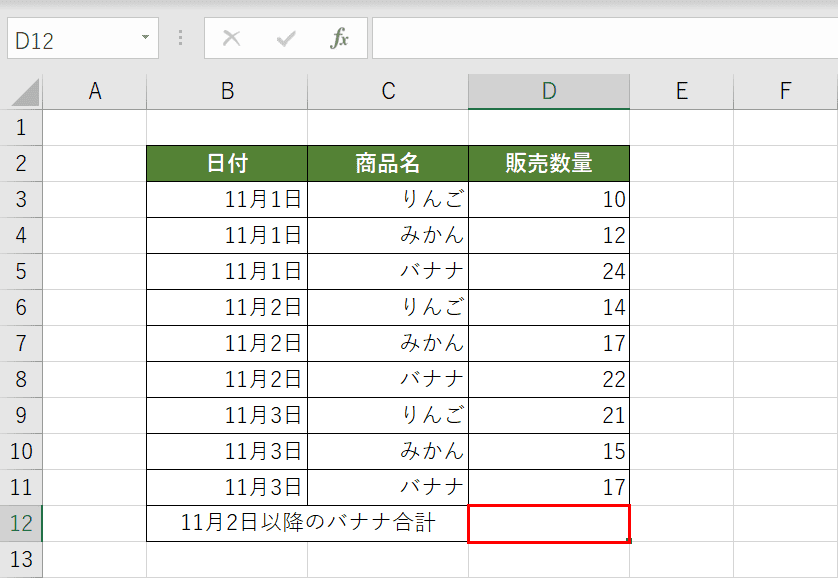Click the 11月1日 cell in row 4

[227, 236]
